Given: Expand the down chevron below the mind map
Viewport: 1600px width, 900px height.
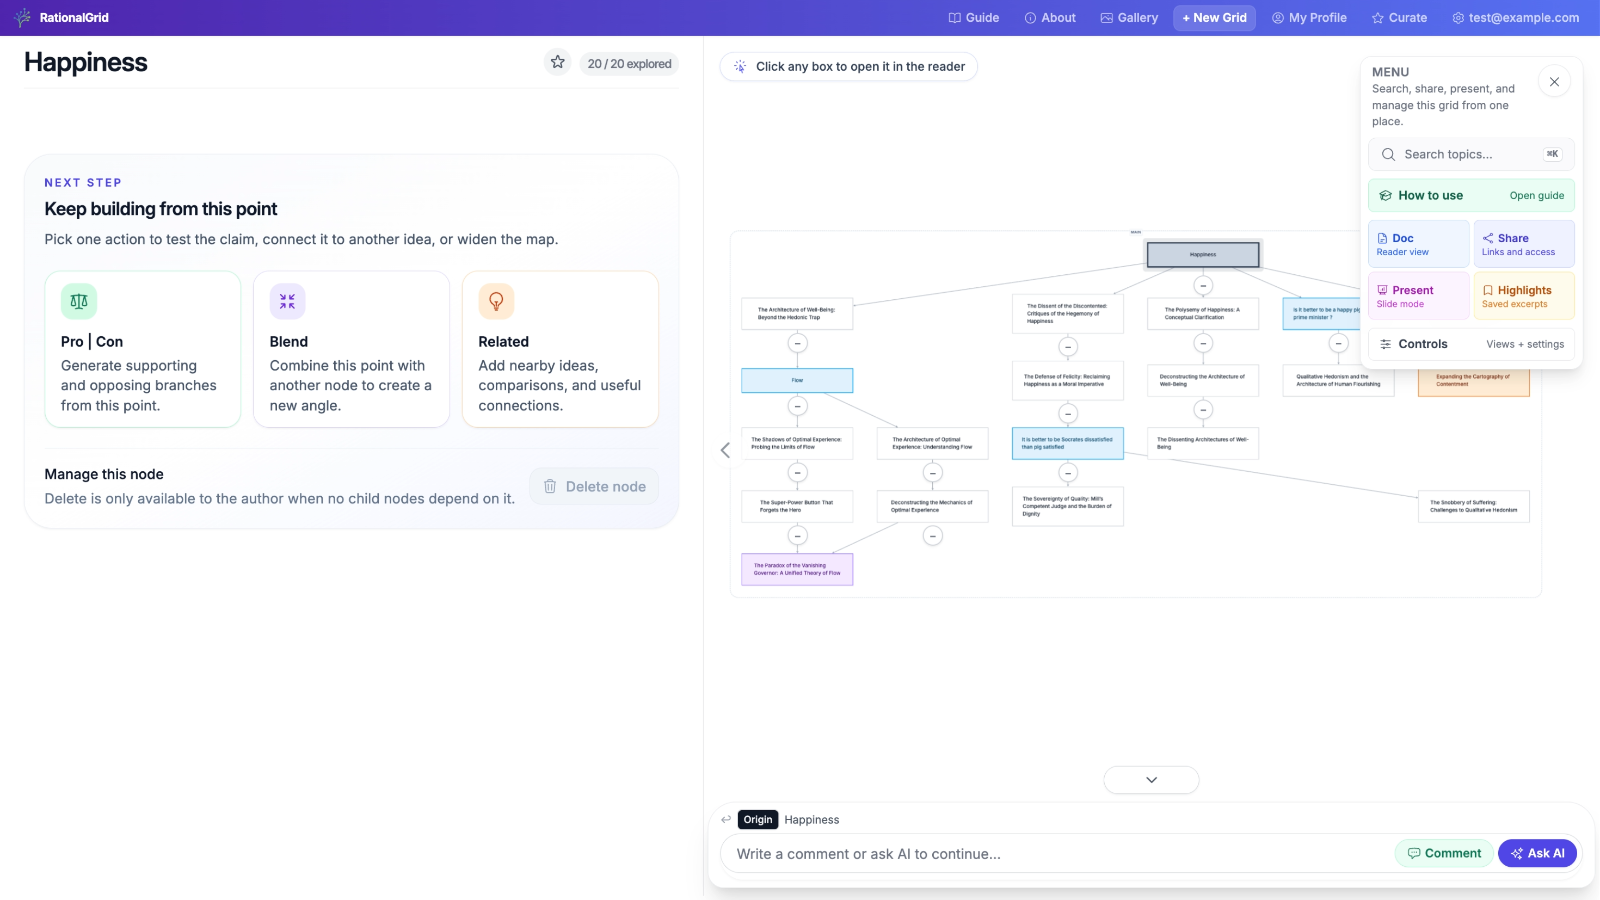Looking at the screenshot, I should click(x=1151, y=779).
